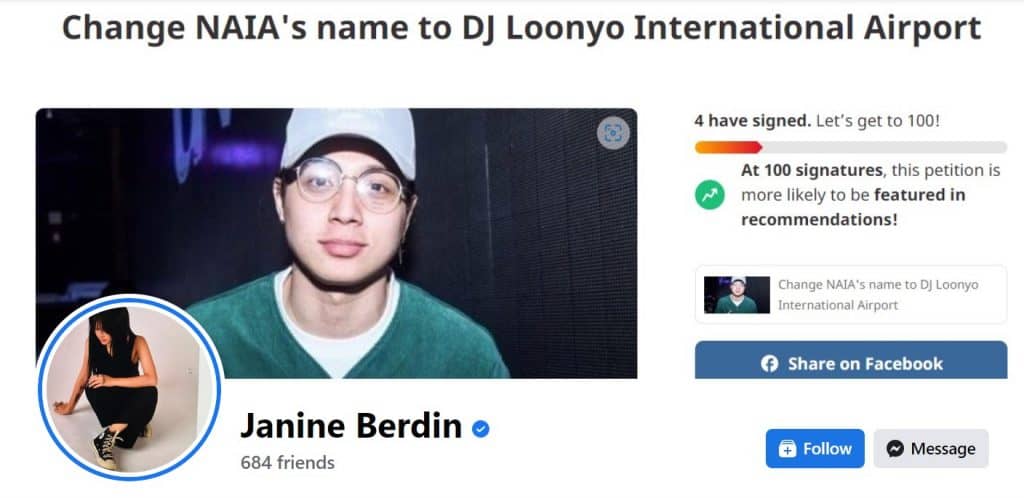Viewport: 1024px width, 498px height.
Task: Open the petition preview card link text
Action: (878, 295)
